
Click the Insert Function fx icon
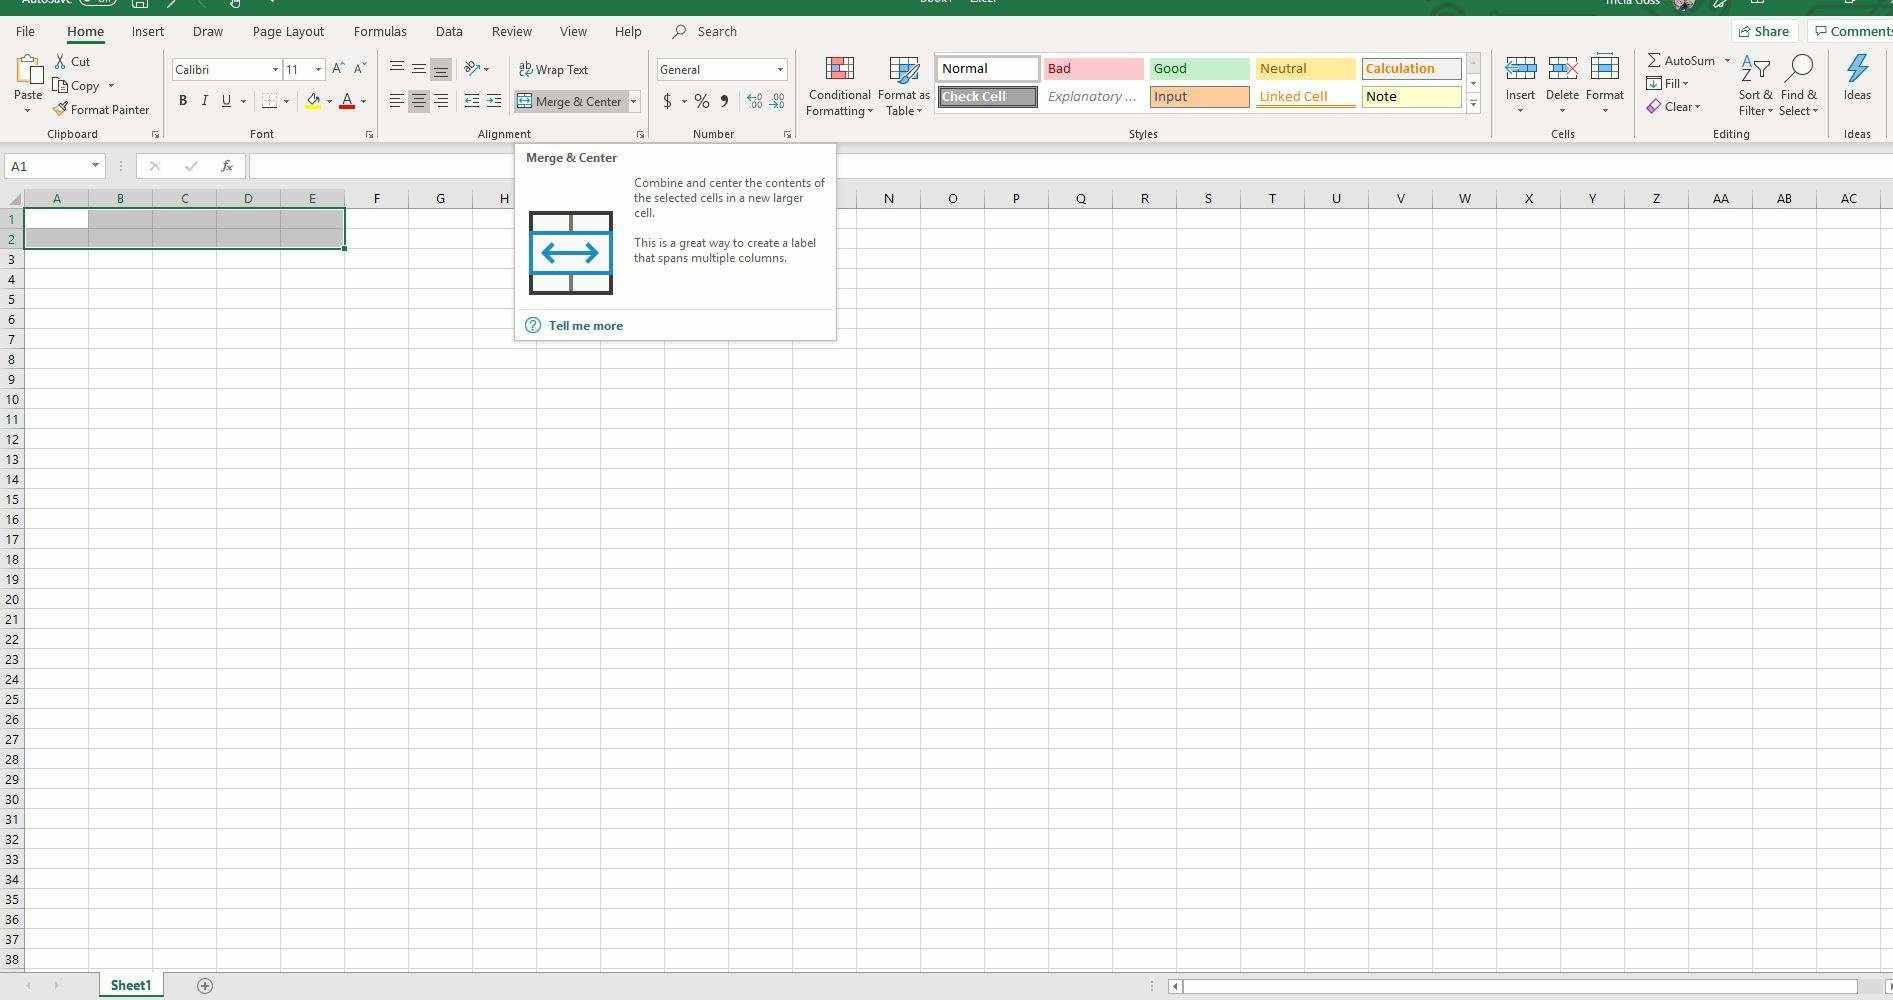pyautogui.click(x=227, y=166)
